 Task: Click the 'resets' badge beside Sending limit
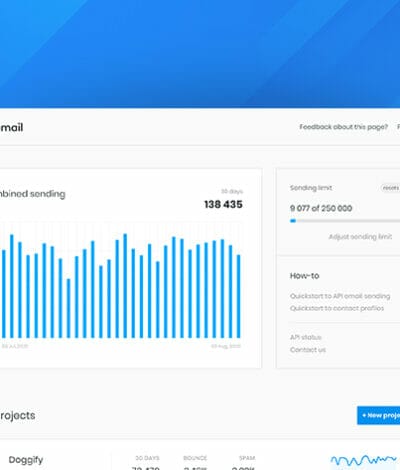391,188
